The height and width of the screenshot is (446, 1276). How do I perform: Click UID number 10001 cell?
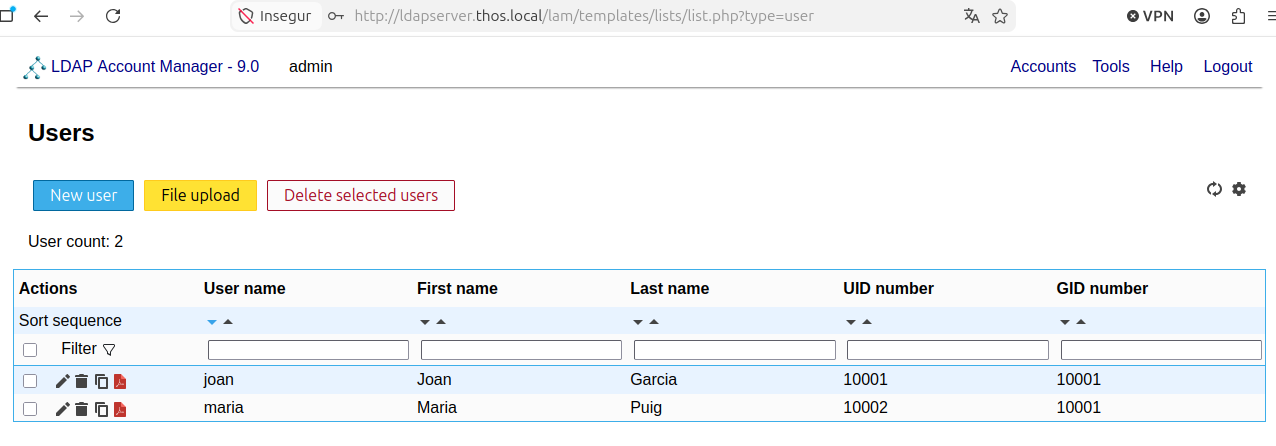(865, 380)
